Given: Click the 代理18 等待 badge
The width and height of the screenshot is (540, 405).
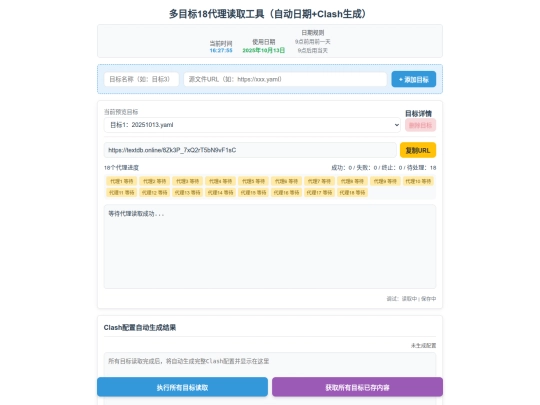Looking at the screenshot, I should tap(352, 193).
